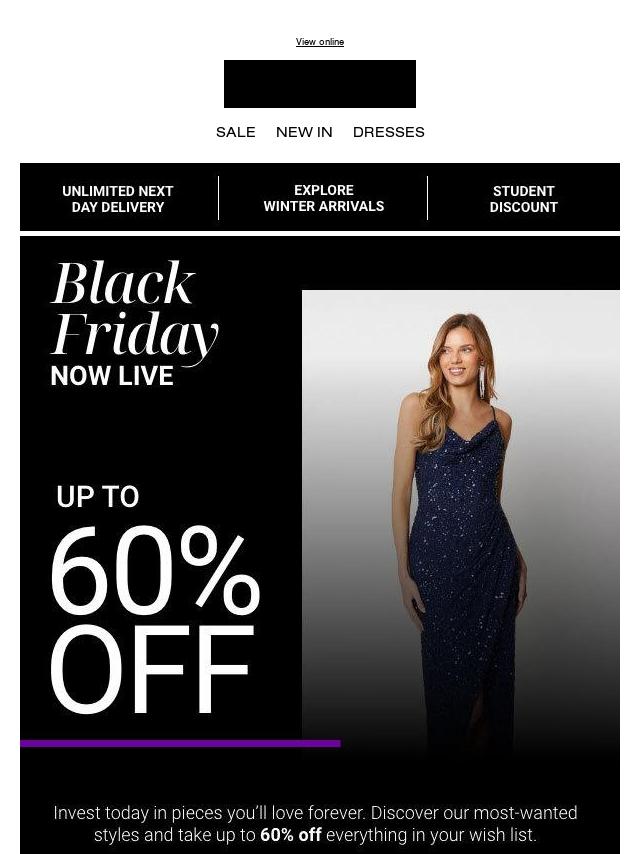Select the NOW LIVE text
640x854 pixels.
[x=112, y=376]
